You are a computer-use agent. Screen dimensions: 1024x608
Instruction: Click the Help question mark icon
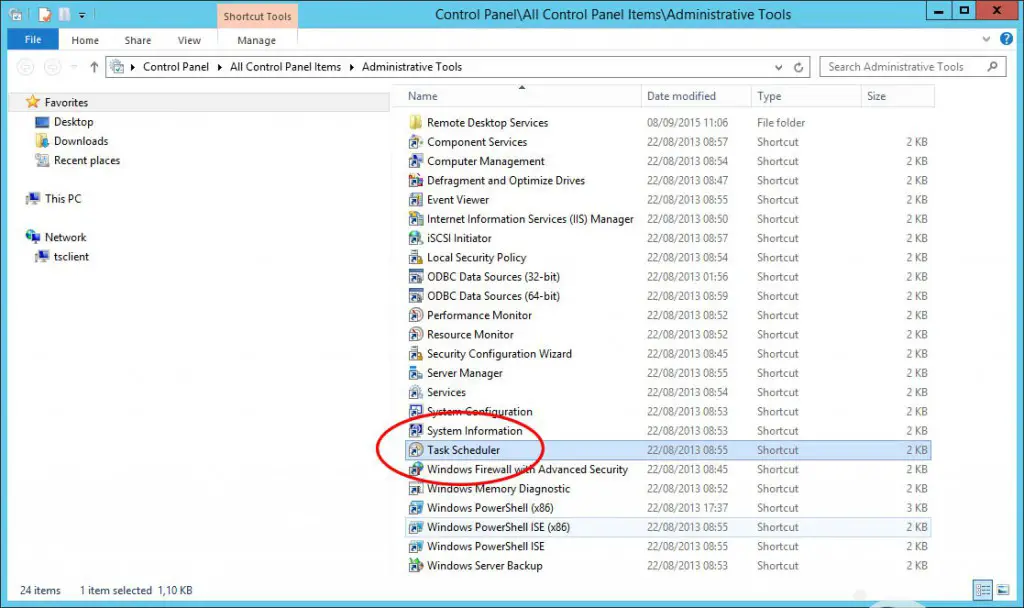click(x=1006, y=39)
